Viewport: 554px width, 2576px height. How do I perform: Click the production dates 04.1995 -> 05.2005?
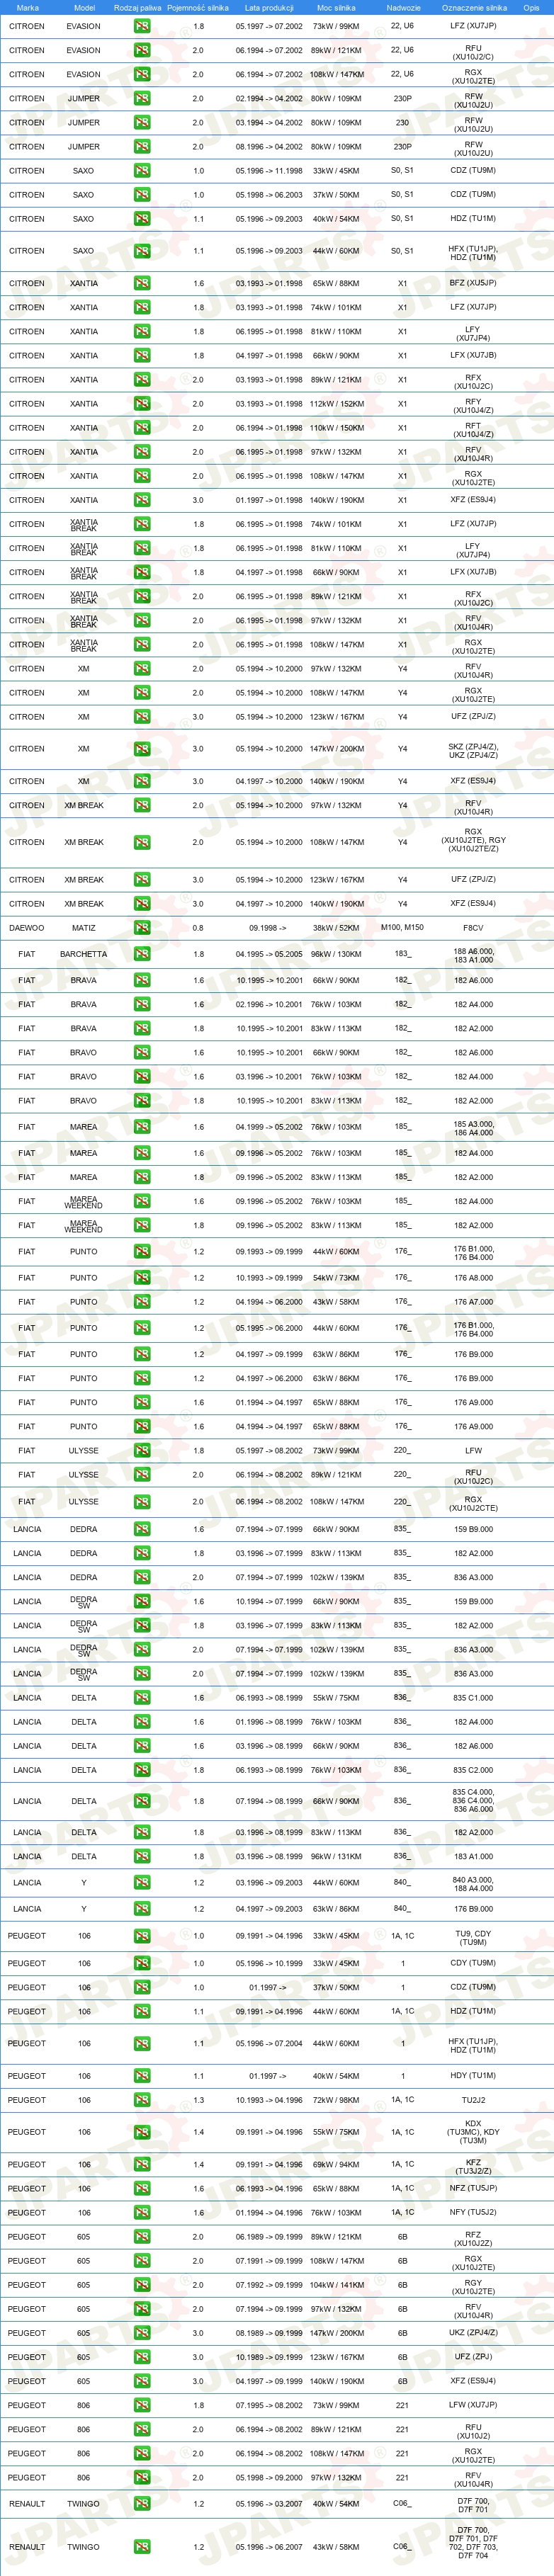point(269,954)
